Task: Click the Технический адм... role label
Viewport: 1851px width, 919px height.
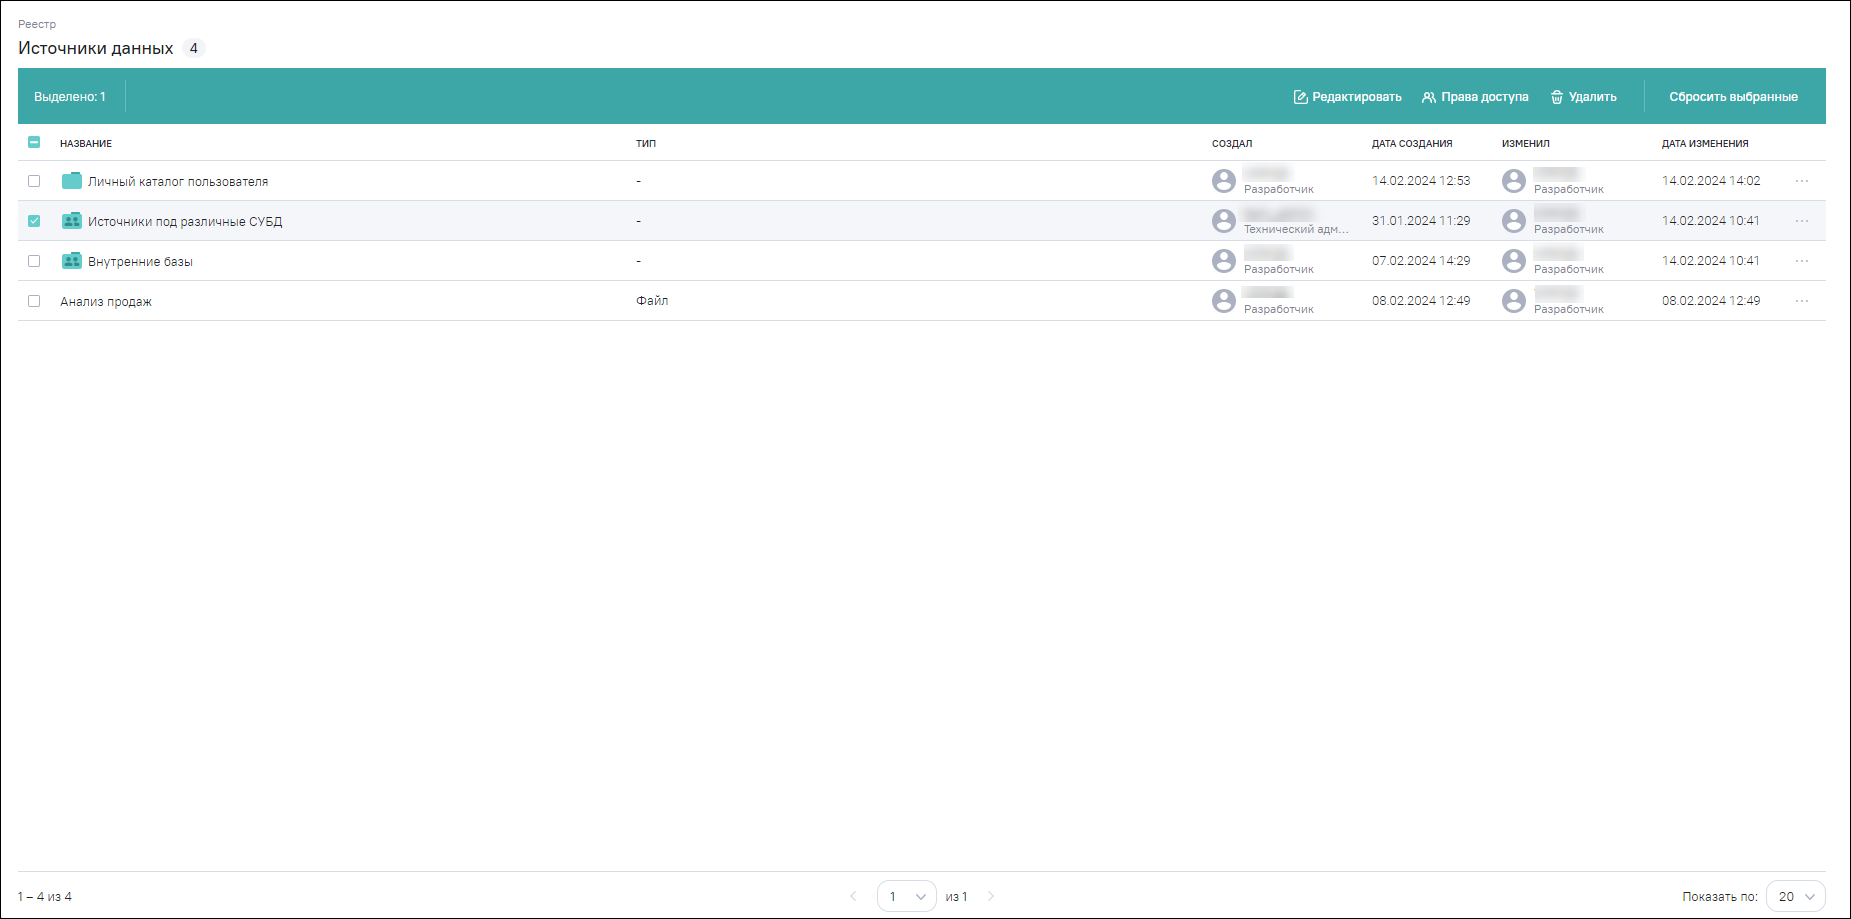Action: [x=1296, y=230]
